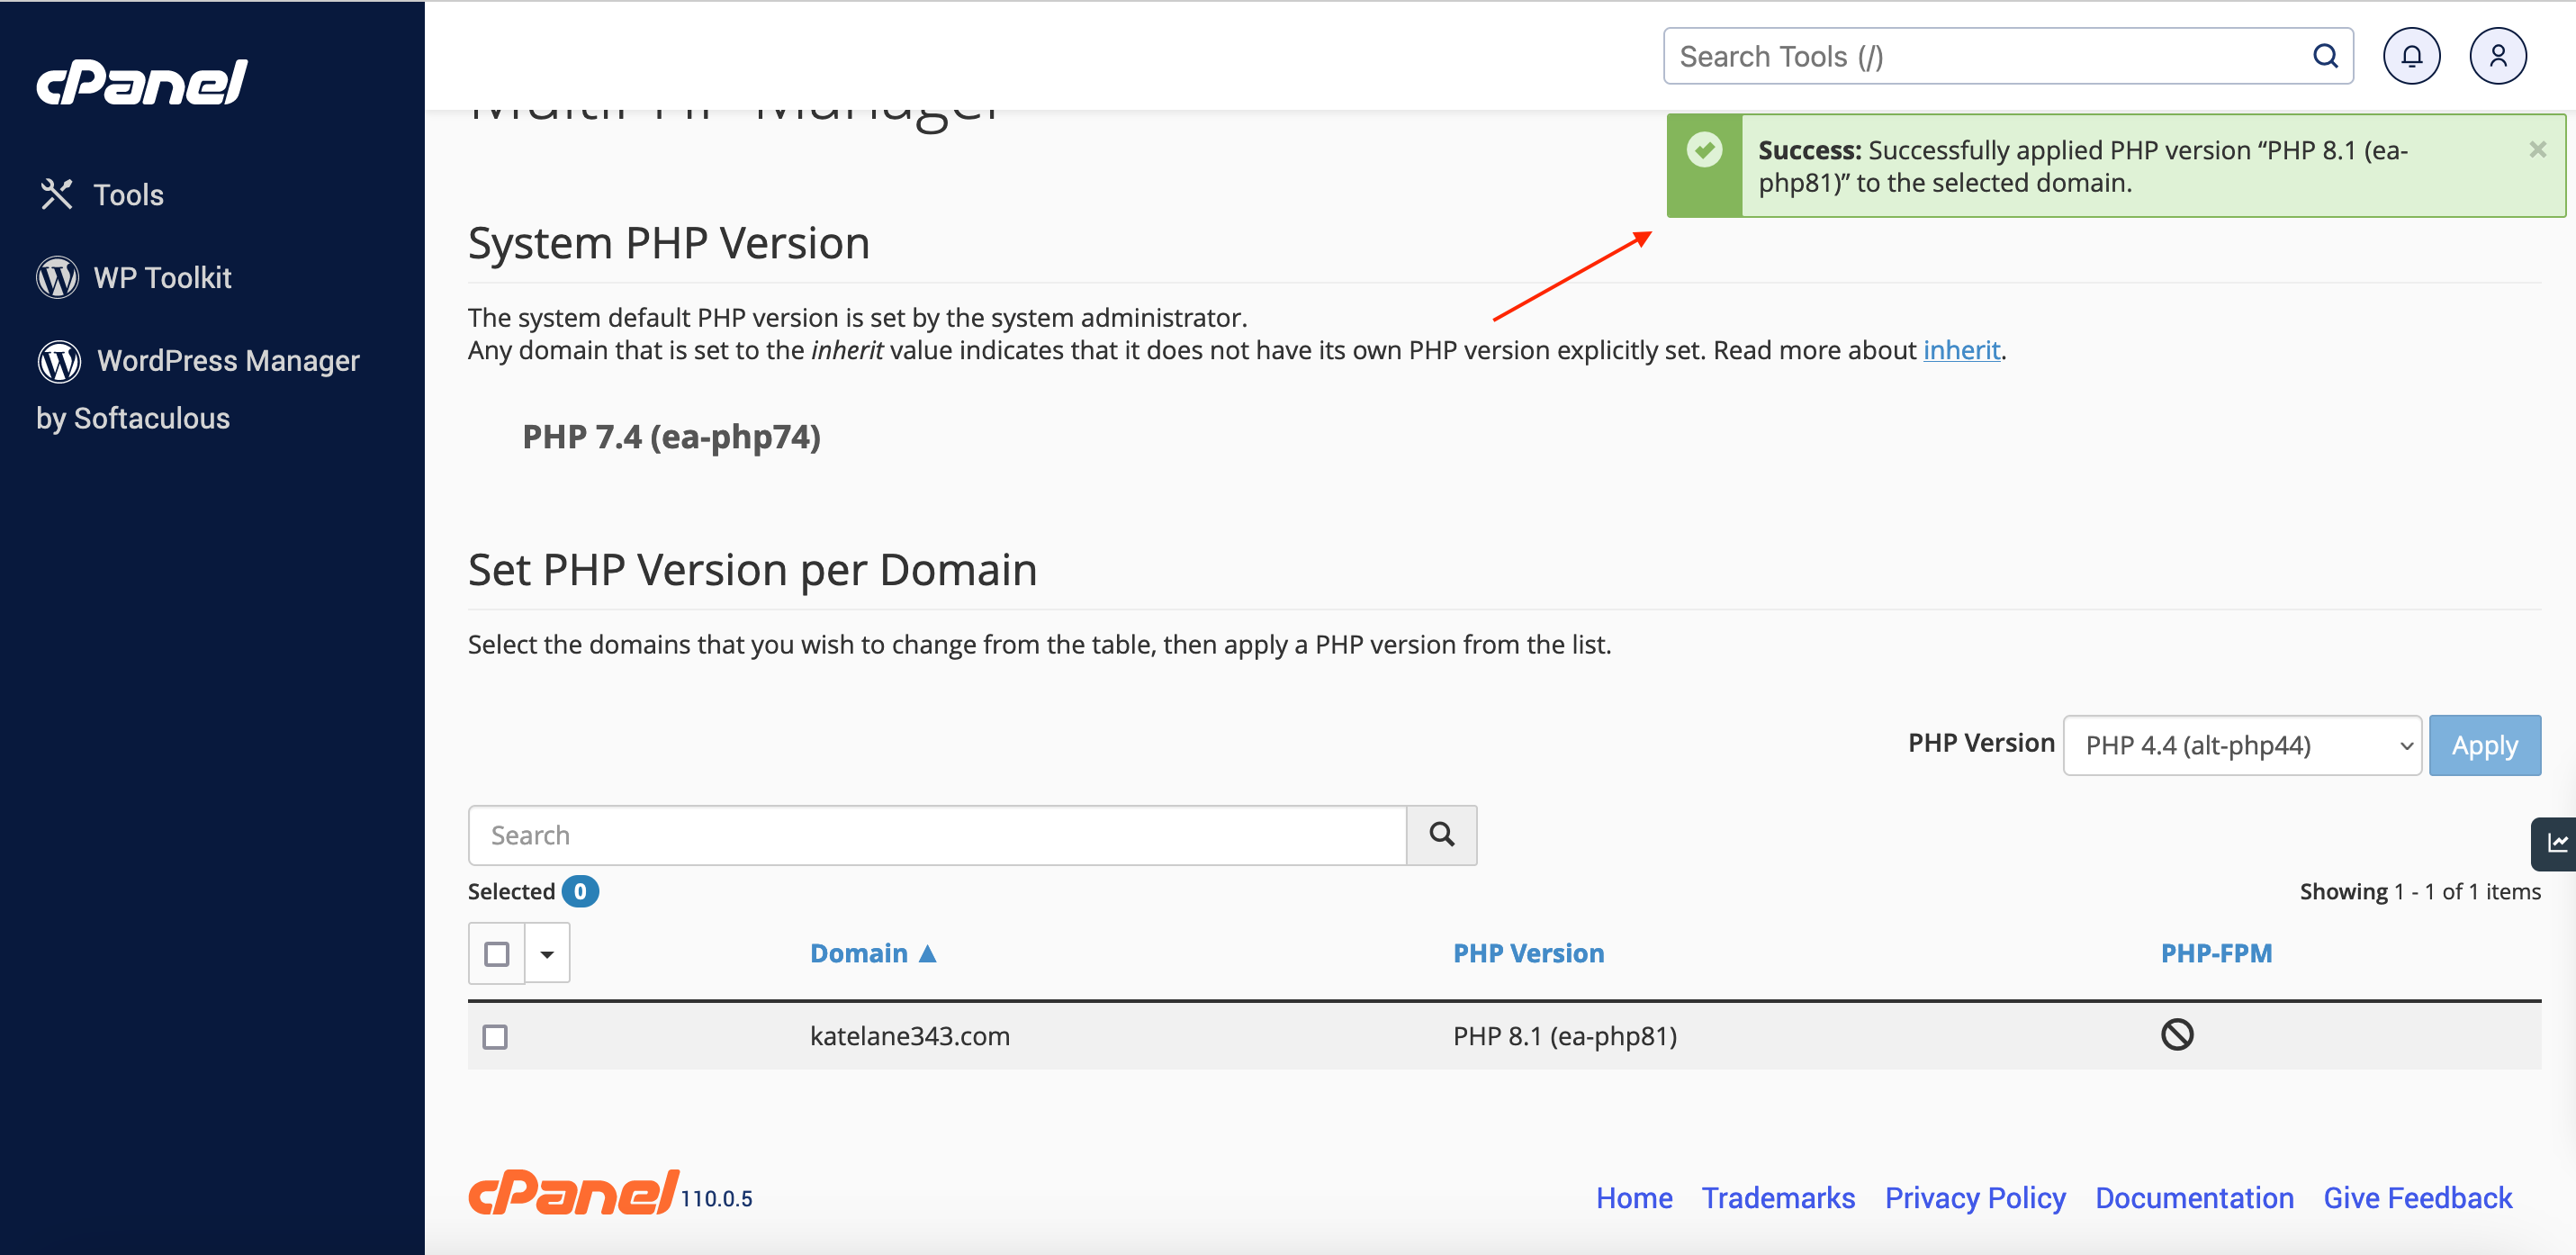Screen dimensions: 2576x1255
Task: Dismiss the success notification with the X
Action: tap(2537, 149)
